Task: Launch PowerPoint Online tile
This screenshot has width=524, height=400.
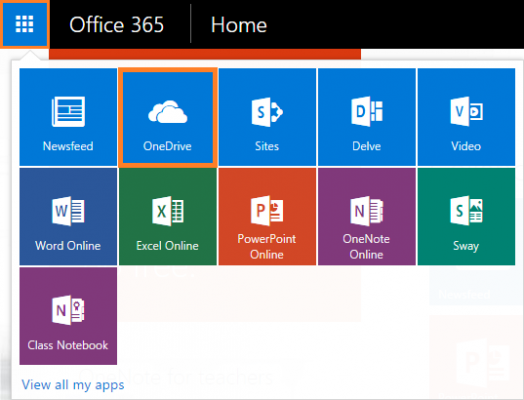Action: pyautogui.click(x=267, y=217)
